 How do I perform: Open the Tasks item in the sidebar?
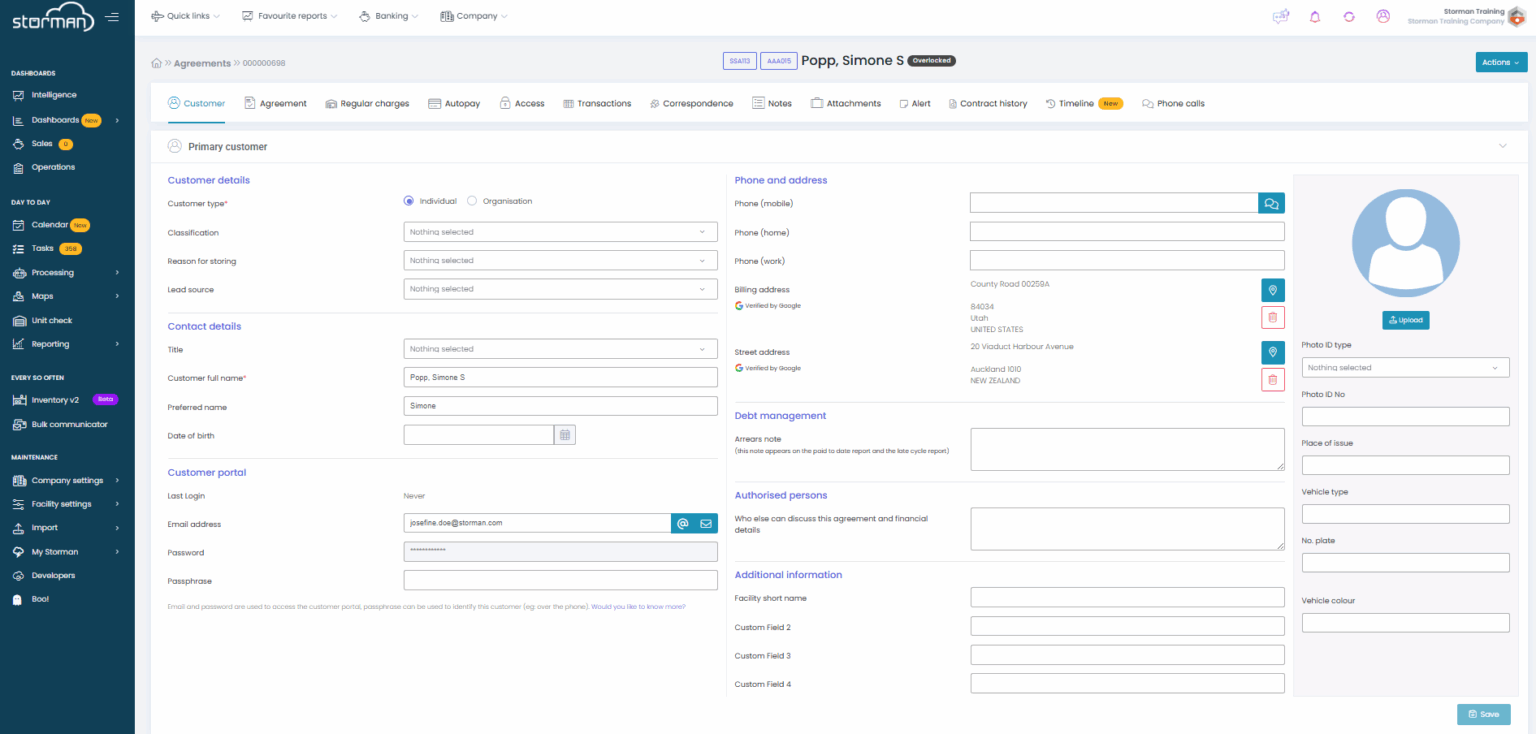point(47,248)
